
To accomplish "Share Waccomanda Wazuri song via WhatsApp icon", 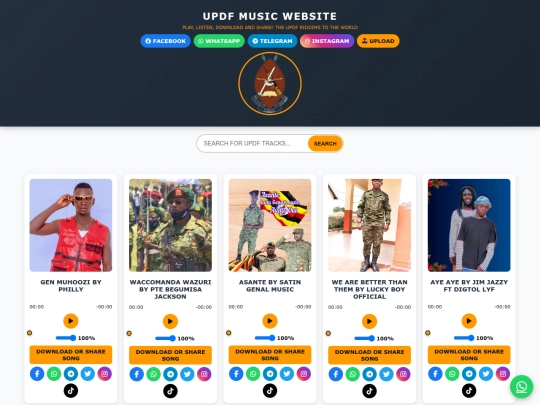I will click(153, 374).
